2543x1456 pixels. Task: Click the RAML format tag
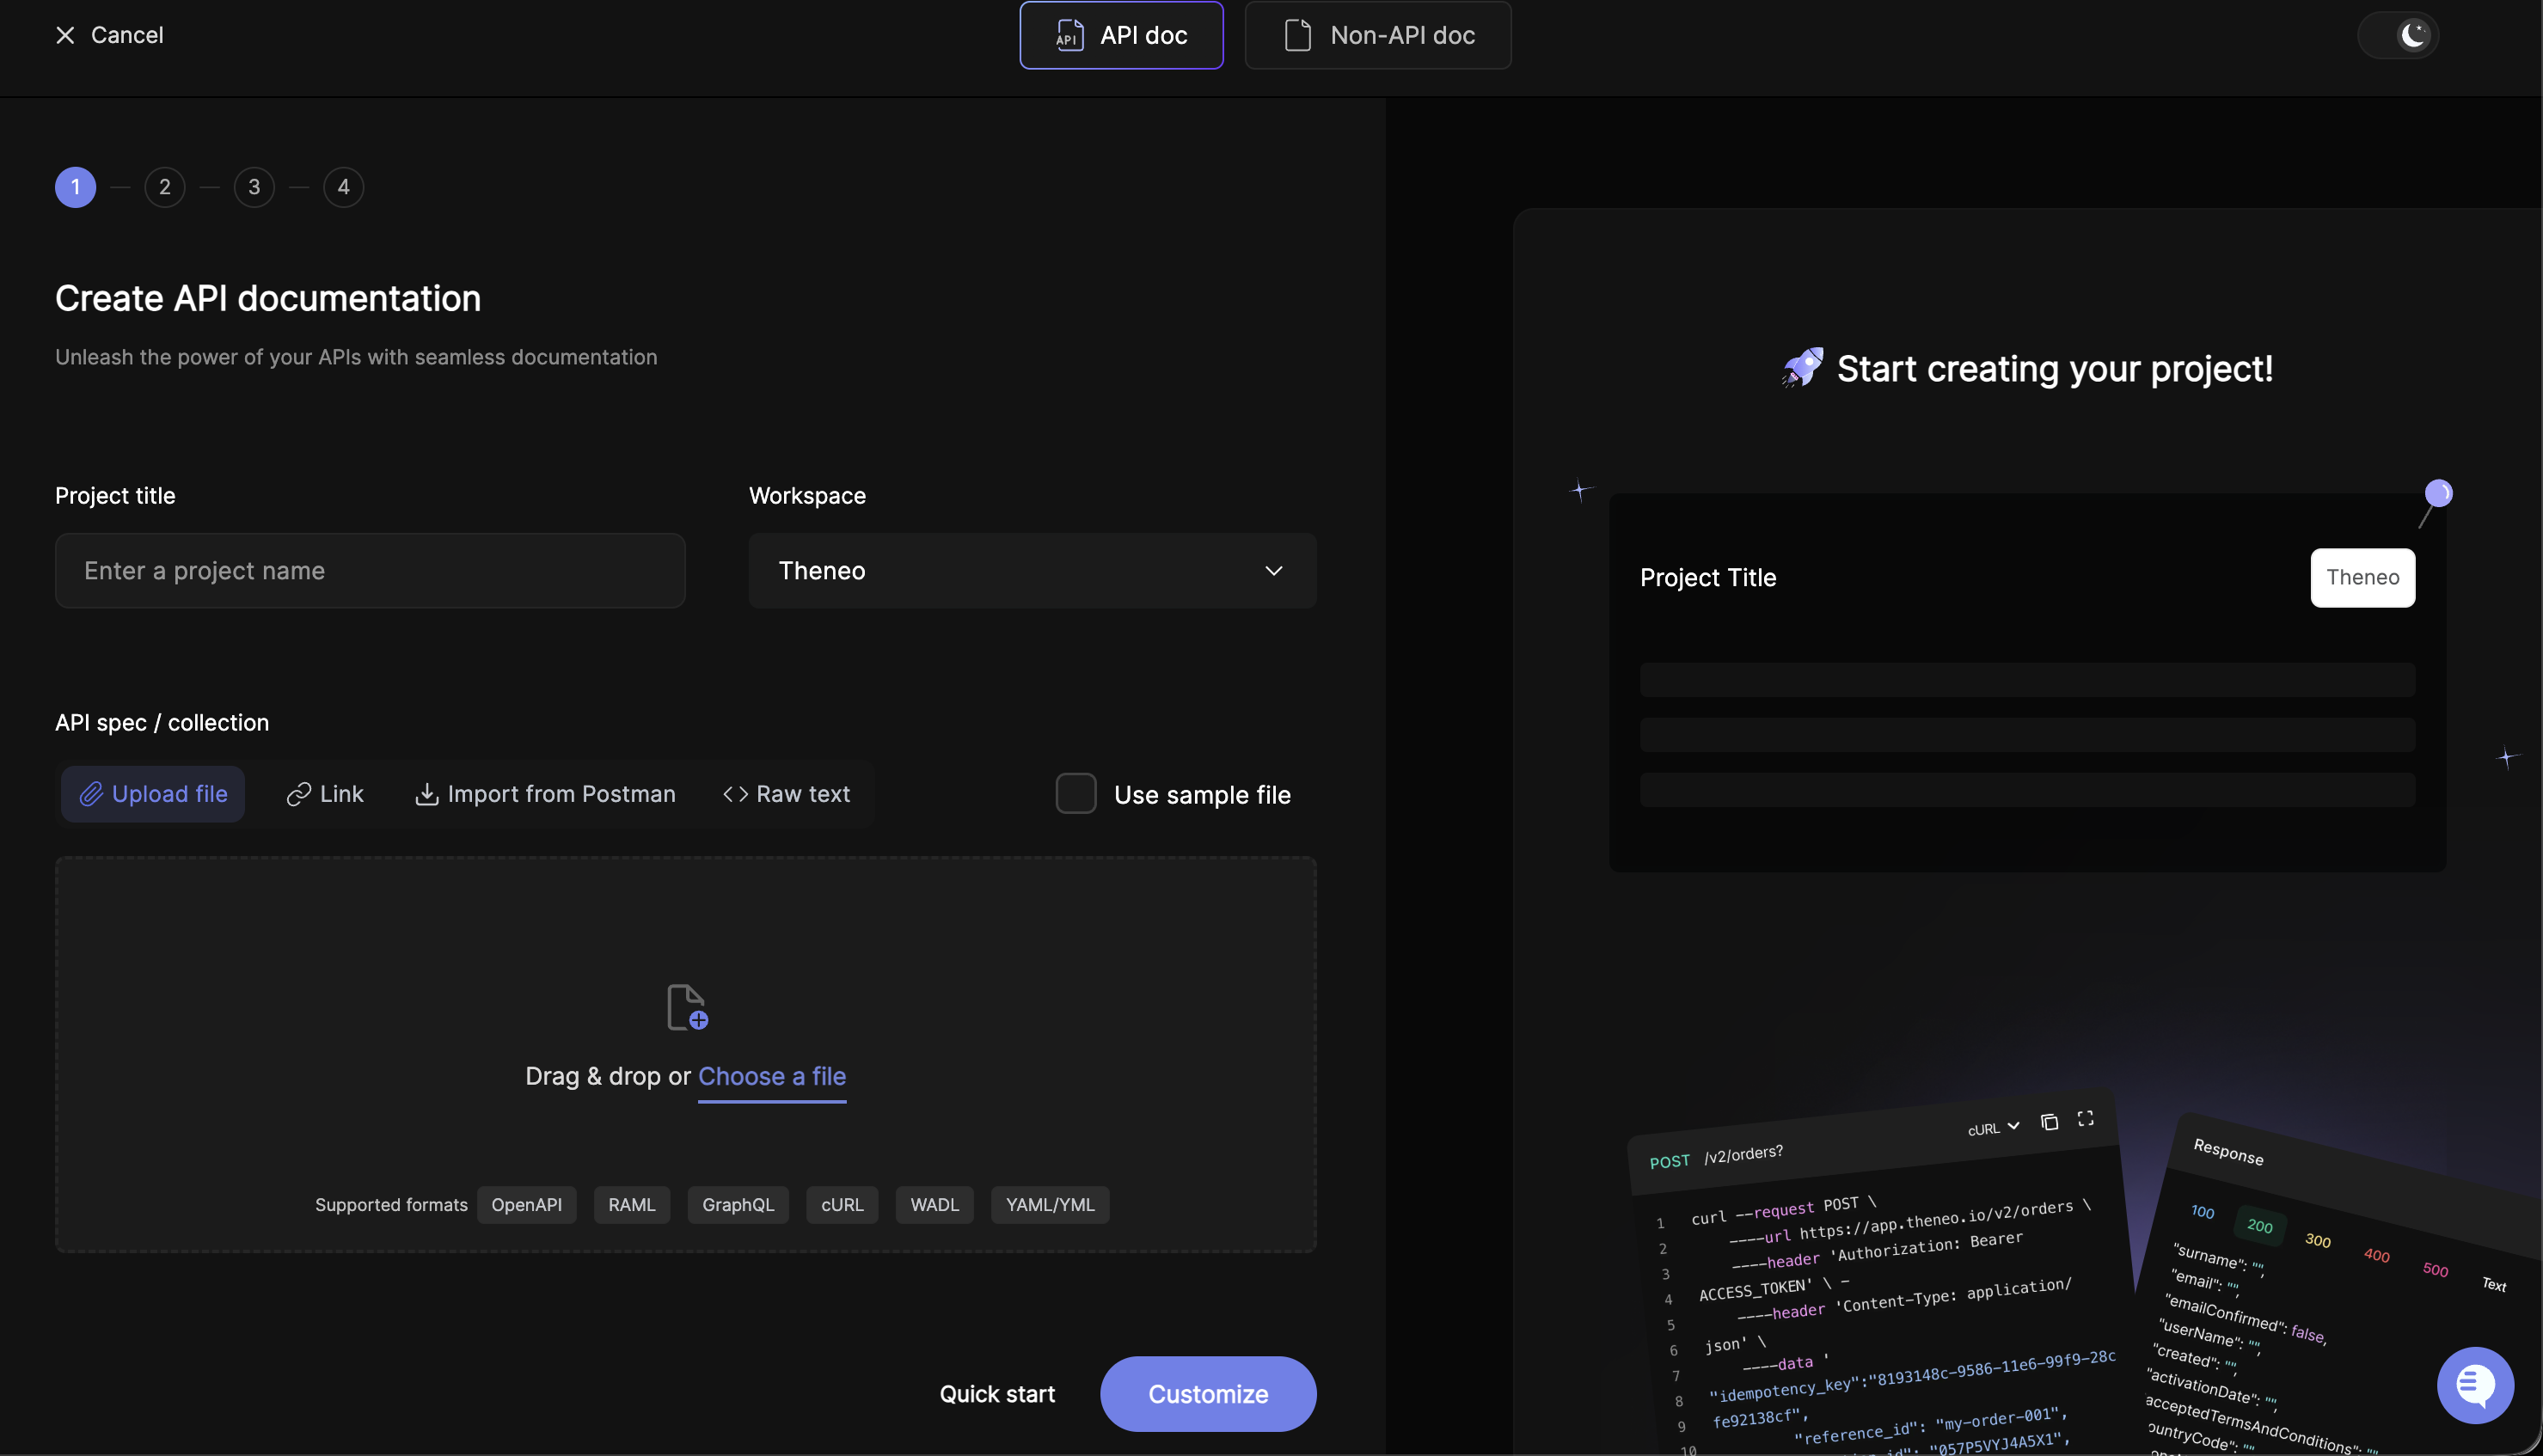click(x=632, y=1205)
